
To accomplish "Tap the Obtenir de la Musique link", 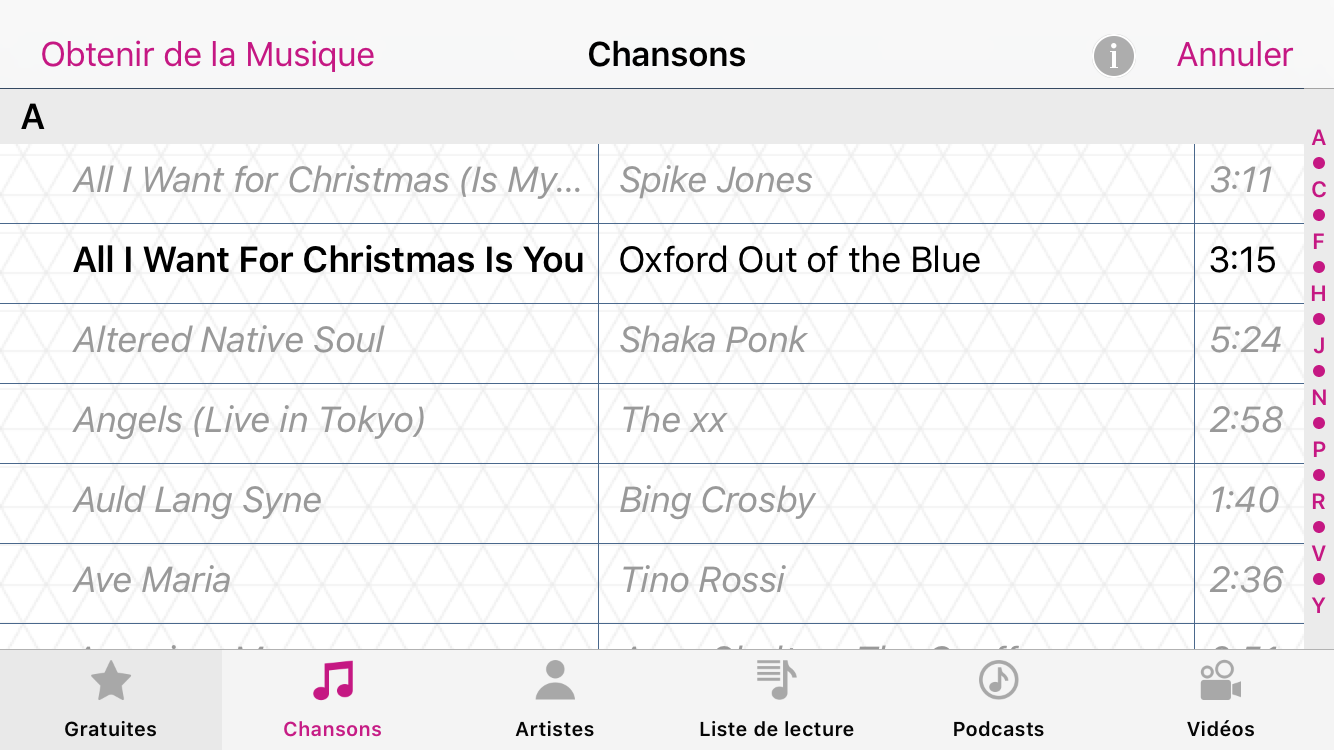I will pyautogui.click(x=208, y=54).
